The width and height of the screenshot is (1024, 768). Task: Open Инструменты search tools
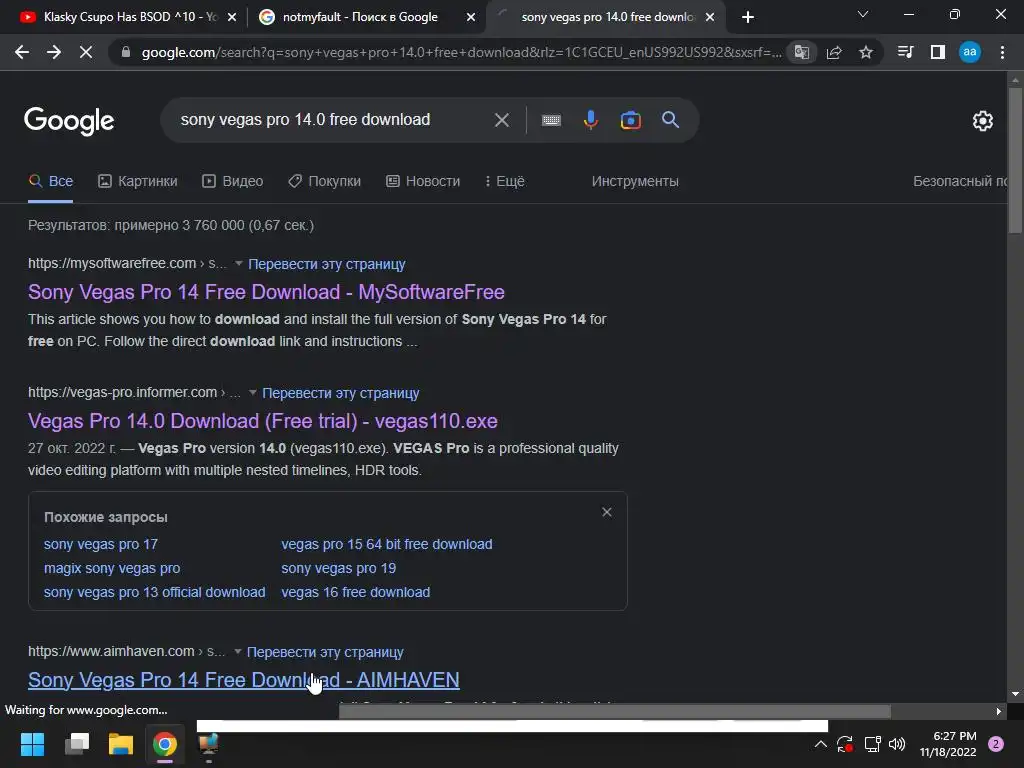click(x=635, y=181)
